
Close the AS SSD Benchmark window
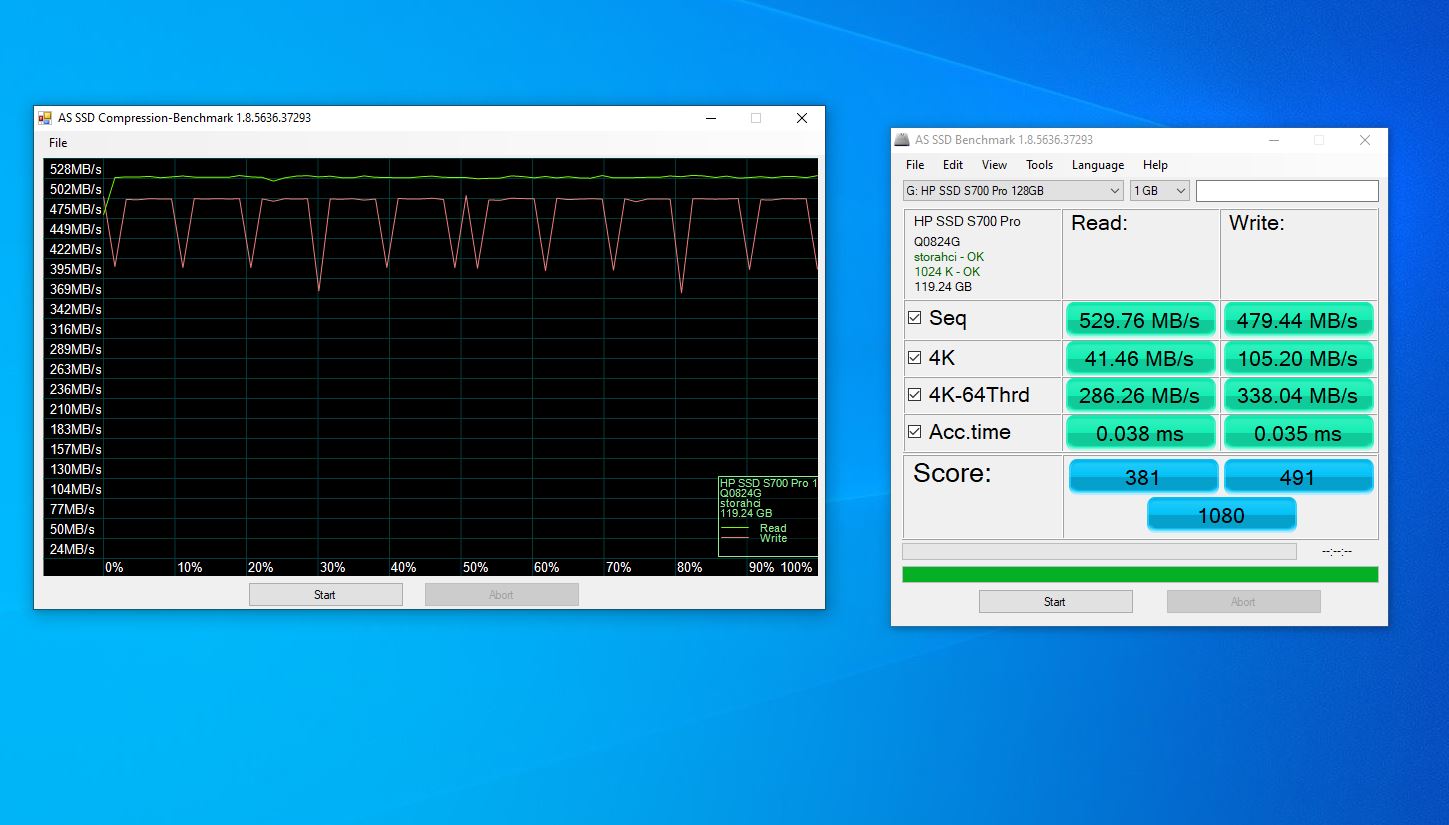coord(1364,140)
